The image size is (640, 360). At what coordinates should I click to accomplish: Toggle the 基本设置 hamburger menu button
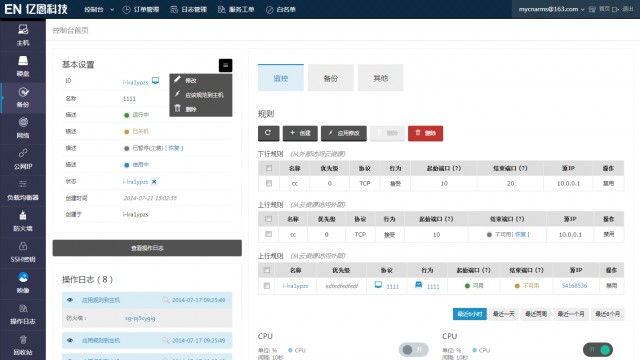[225, 65]
